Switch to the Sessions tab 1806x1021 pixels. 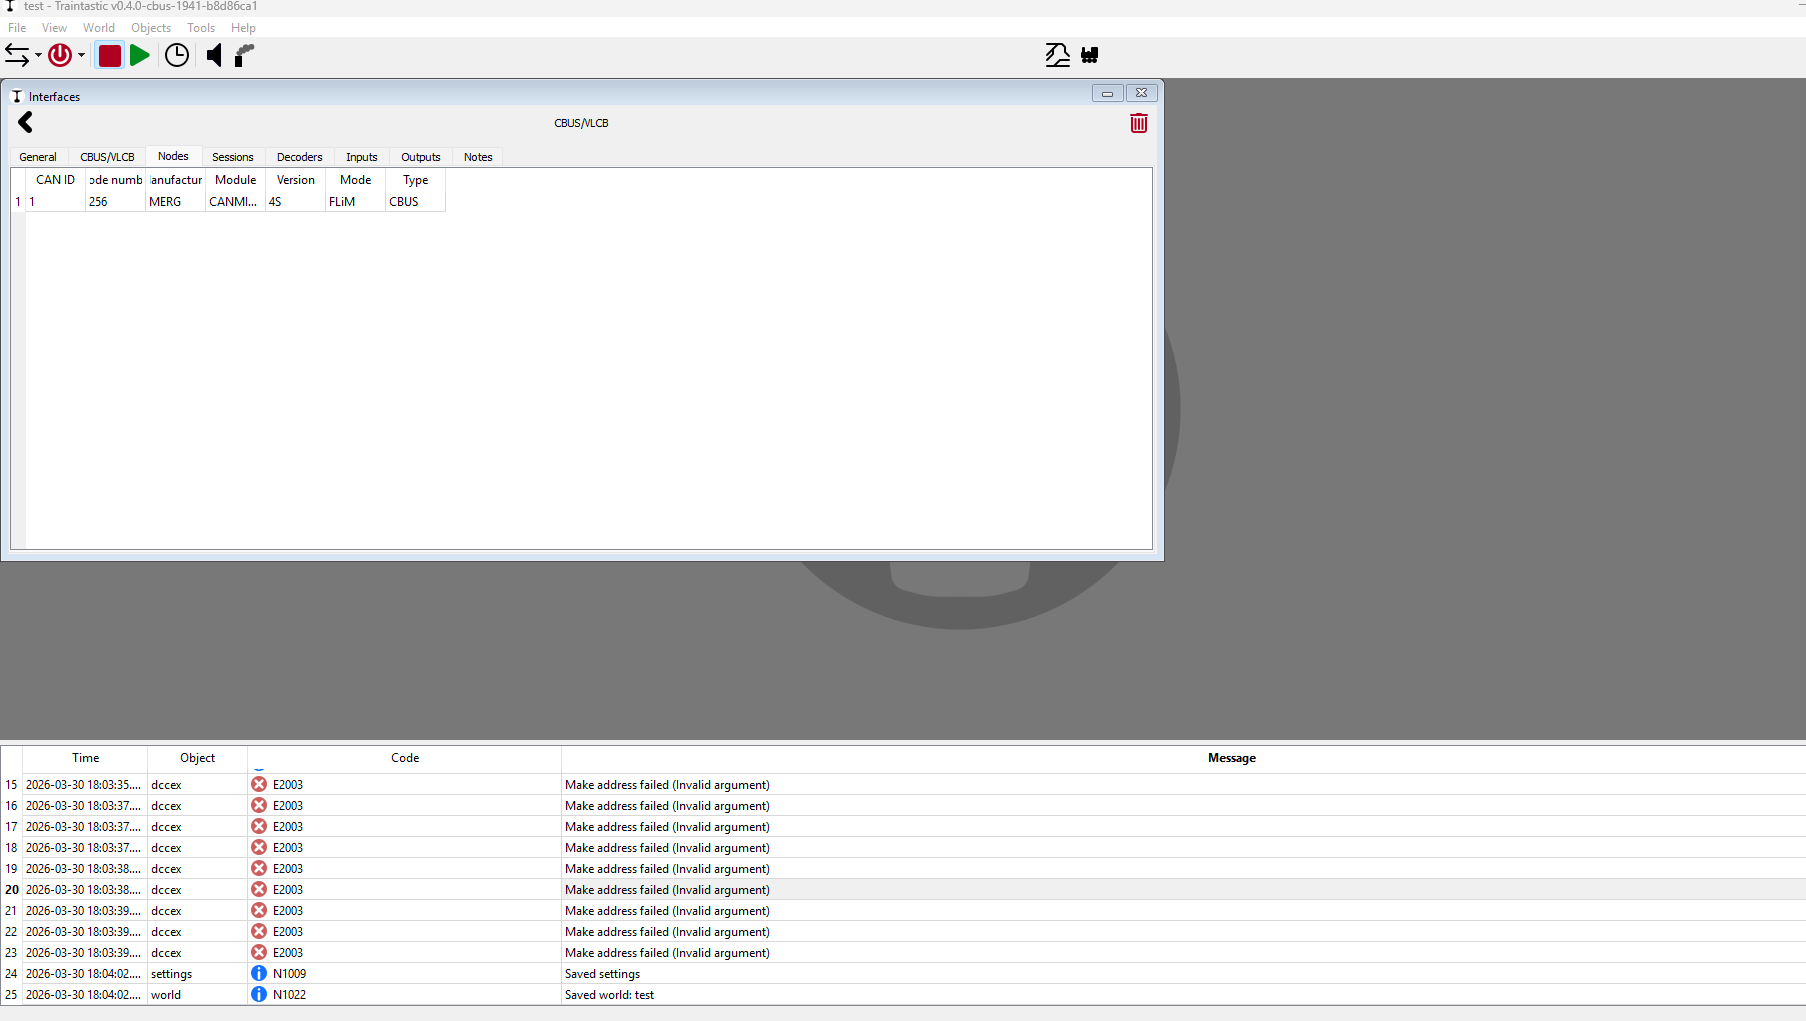coord(232,157)
